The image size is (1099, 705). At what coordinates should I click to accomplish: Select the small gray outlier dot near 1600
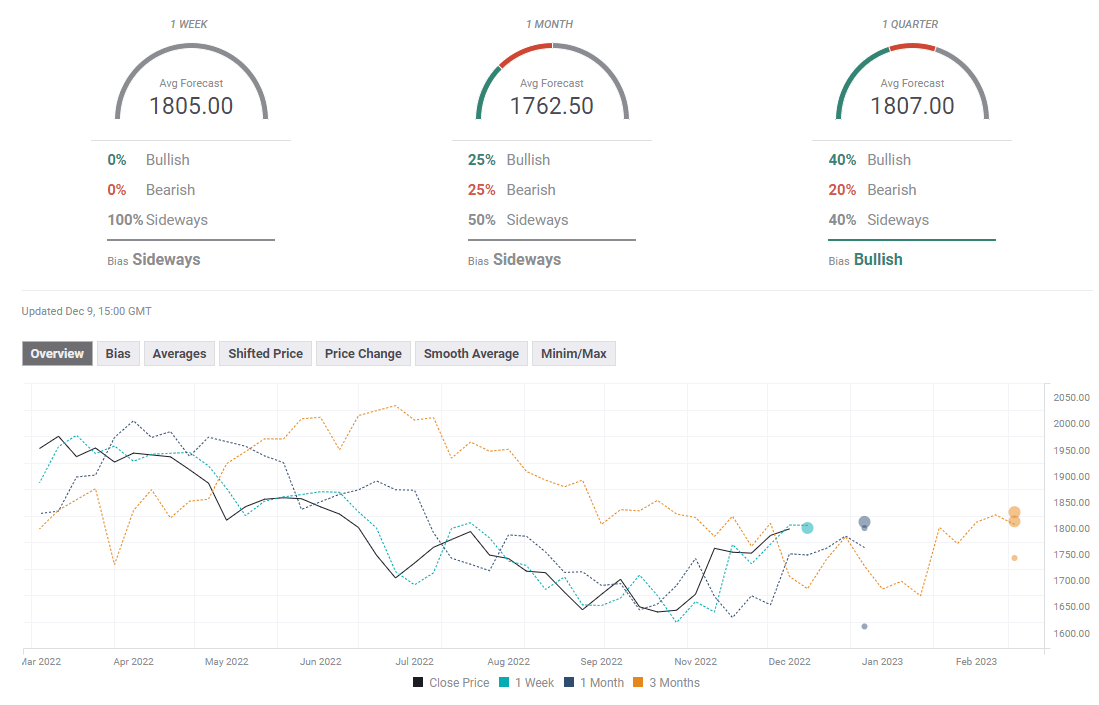click(864, 627)
